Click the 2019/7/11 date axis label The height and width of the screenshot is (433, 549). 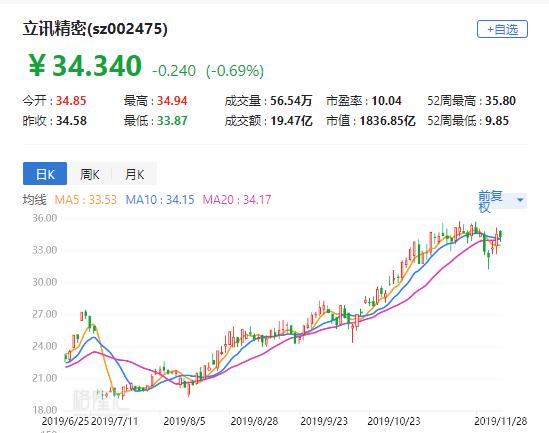point(114,421)
